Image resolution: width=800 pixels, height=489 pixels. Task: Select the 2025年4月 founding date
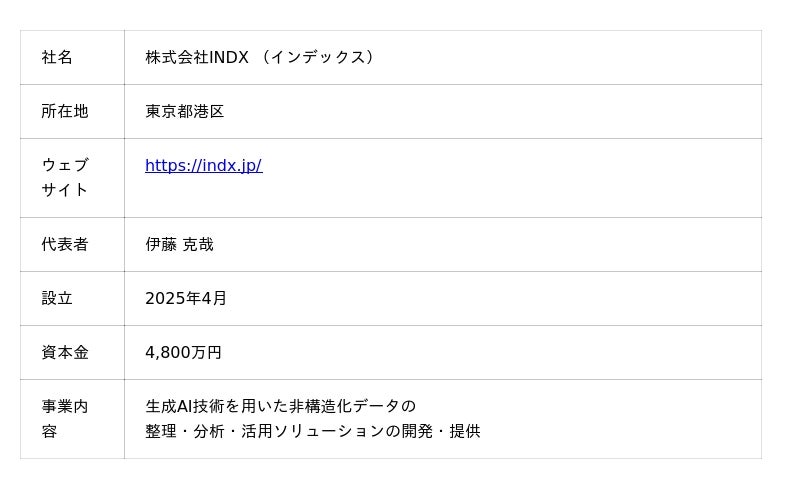(x=186, y=299)
